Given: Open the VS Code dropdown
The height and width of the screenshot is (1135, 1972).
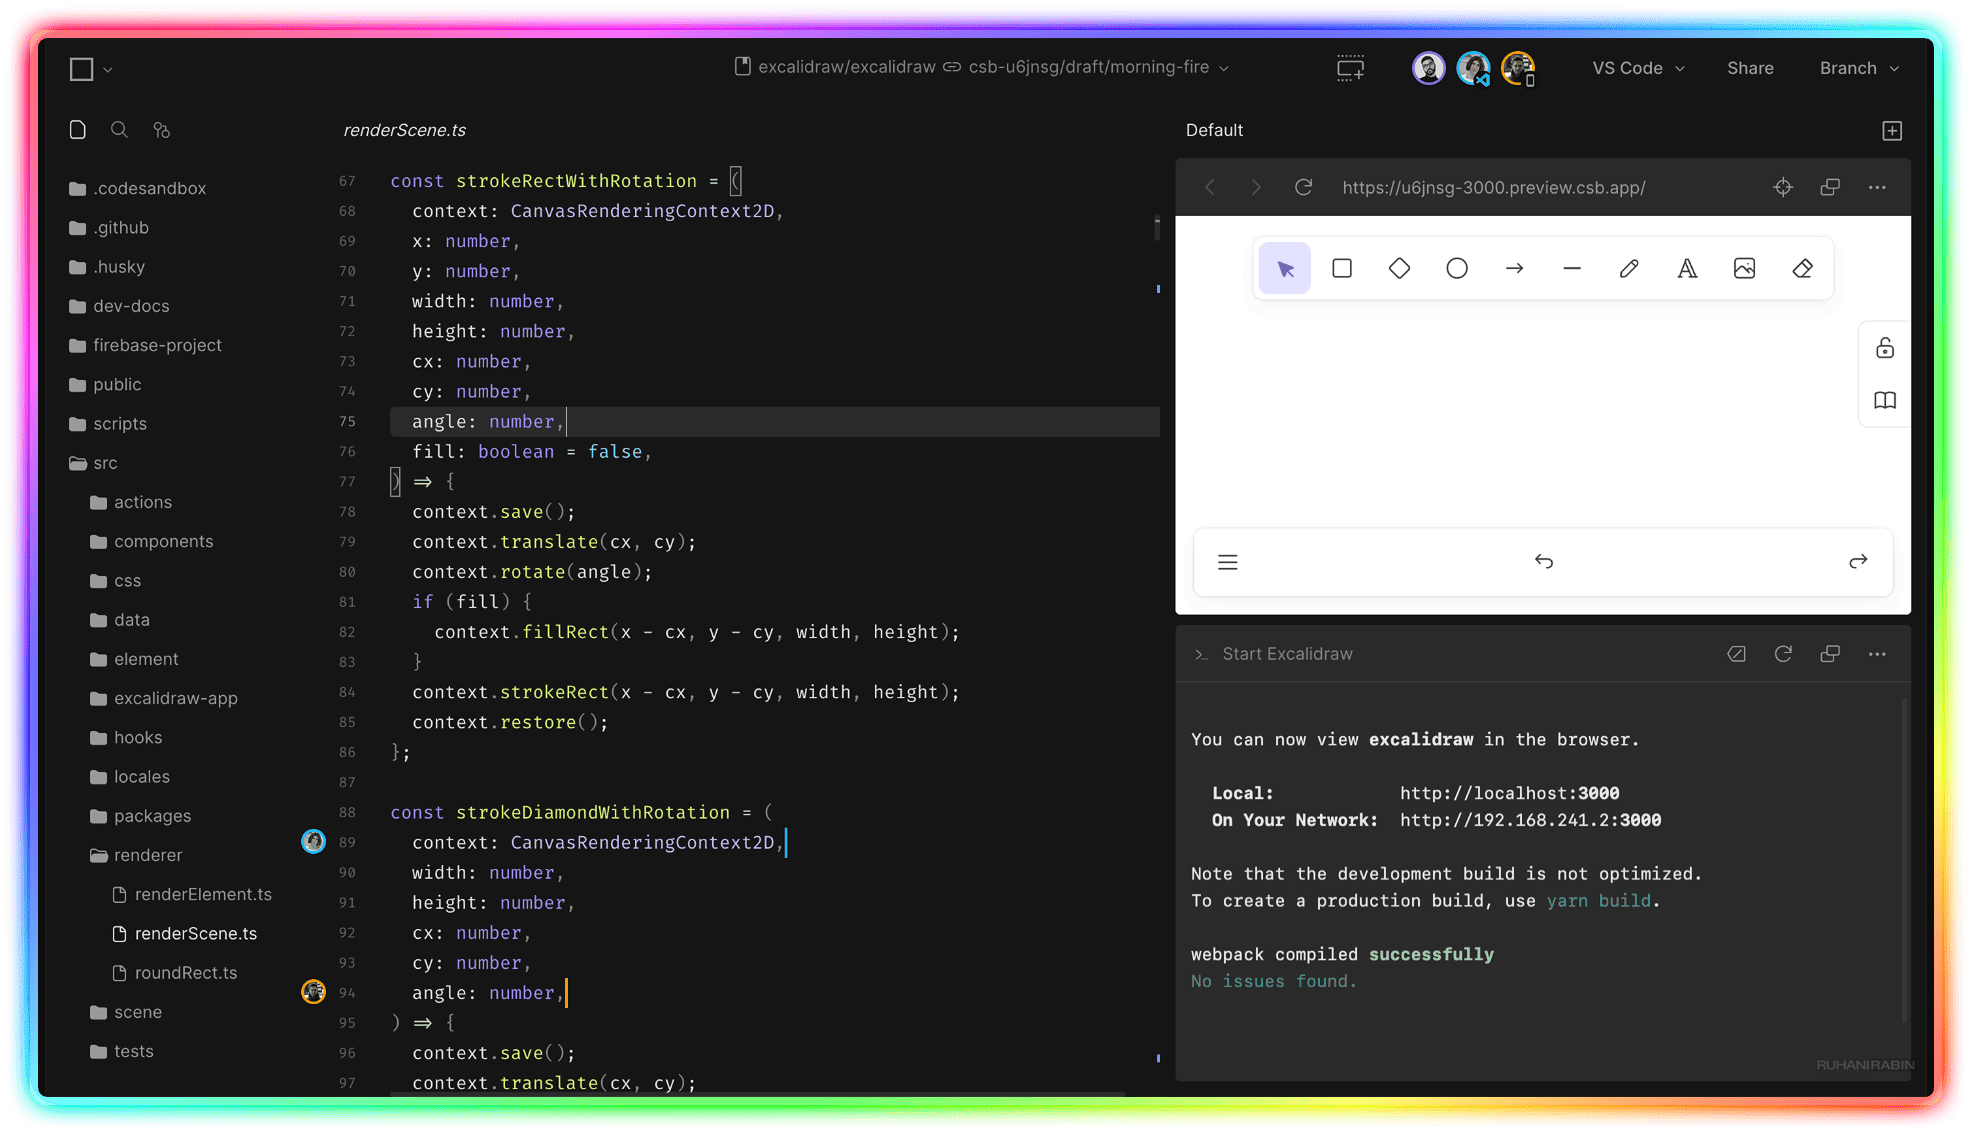Looking at the screenshot, I should [x=1637, y=68].
